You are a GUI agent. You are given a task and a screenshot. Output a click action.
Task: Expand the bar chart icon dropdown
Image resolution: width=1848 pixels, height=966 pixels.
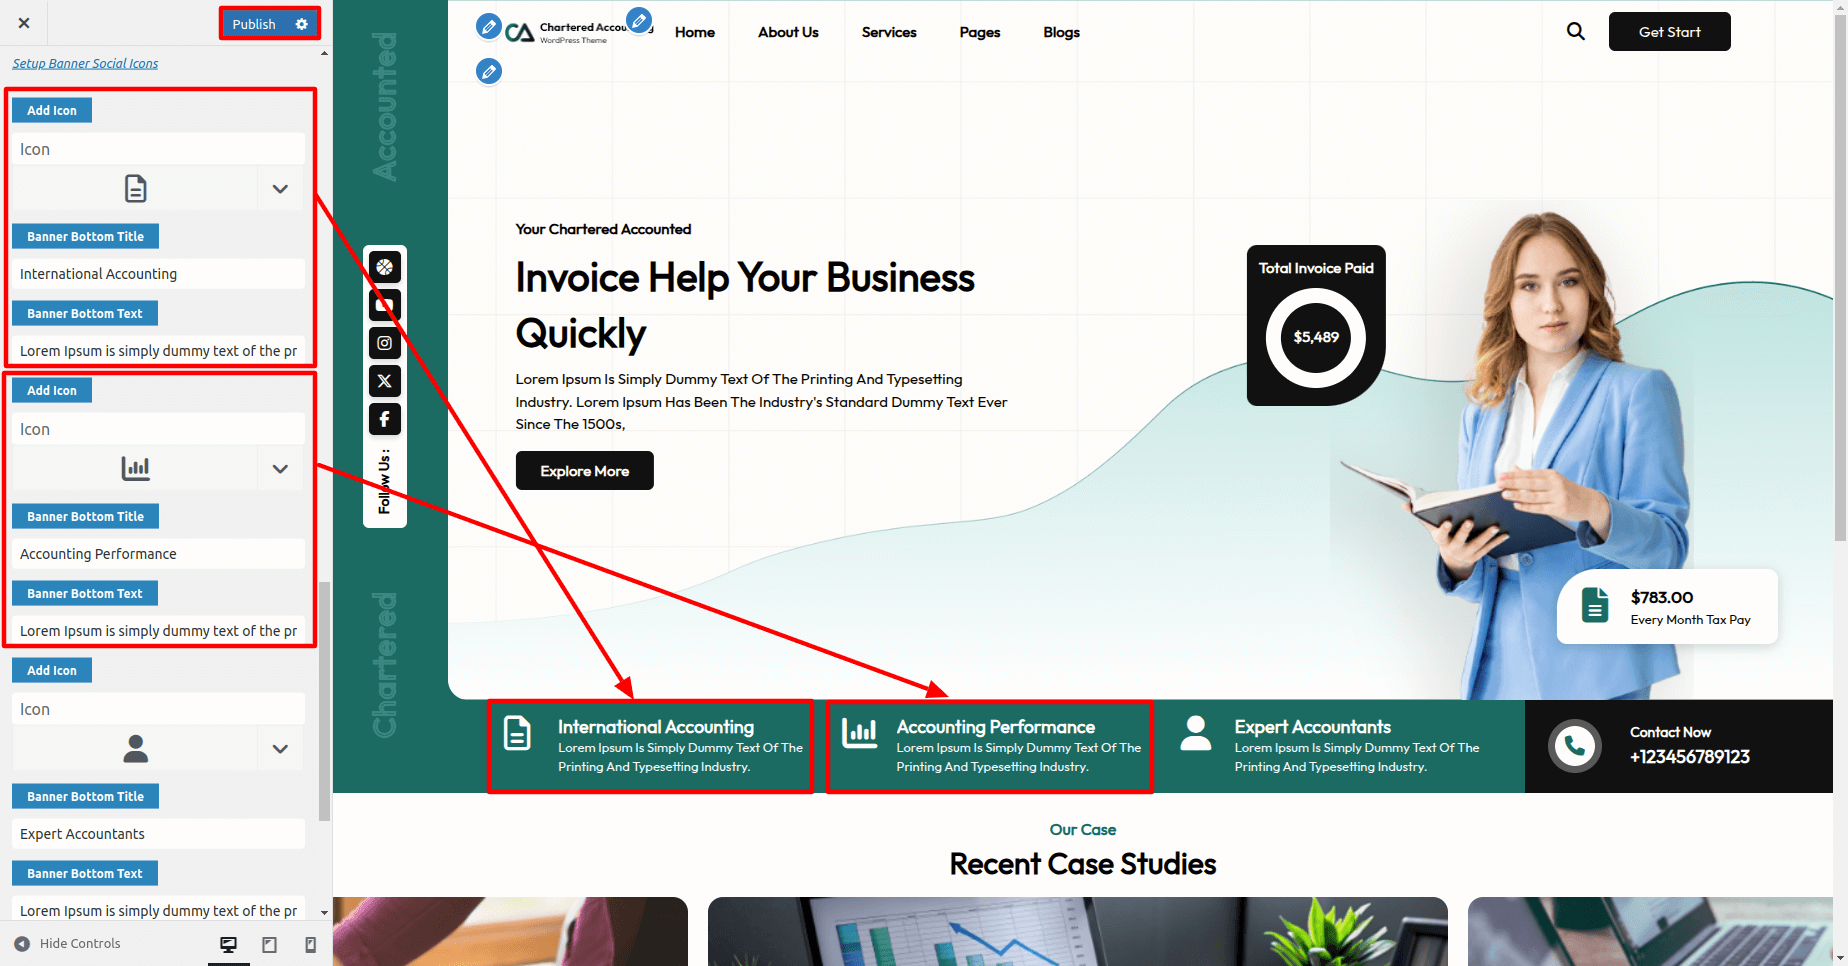tap(280, 469)
